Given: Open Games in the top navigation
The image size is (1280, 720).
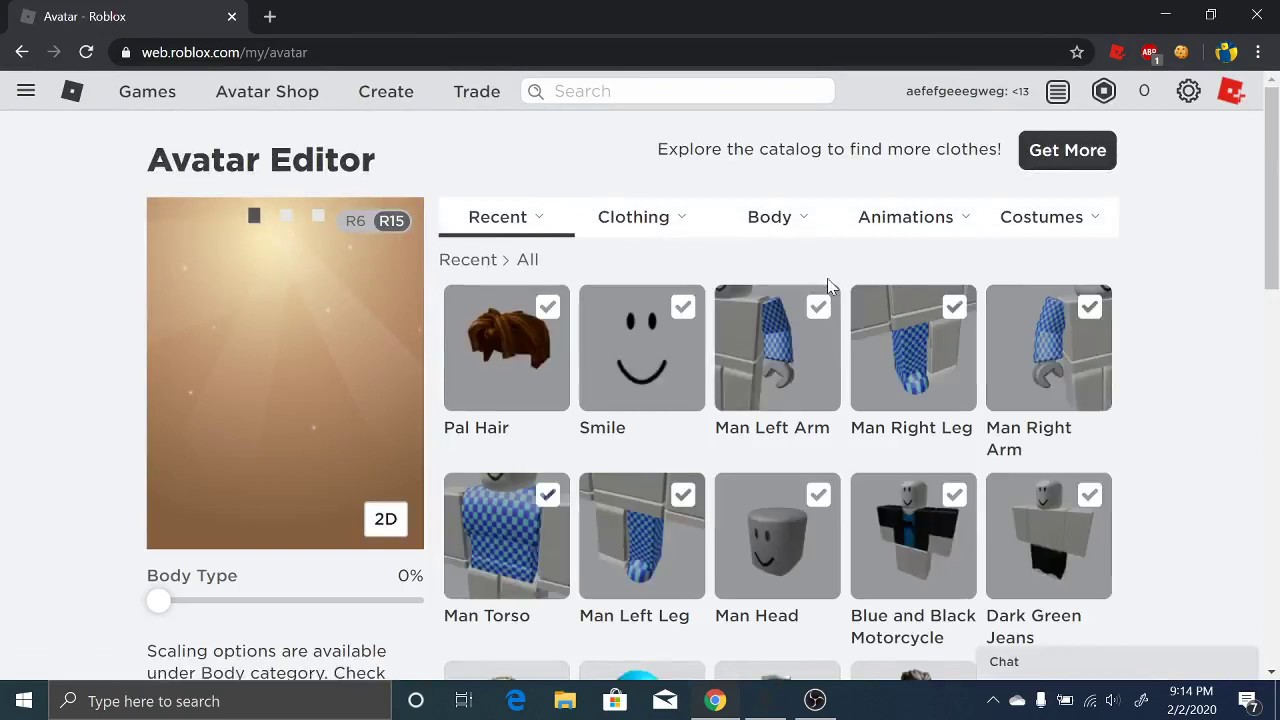Looking at the screenshot, I should (147, 91).
